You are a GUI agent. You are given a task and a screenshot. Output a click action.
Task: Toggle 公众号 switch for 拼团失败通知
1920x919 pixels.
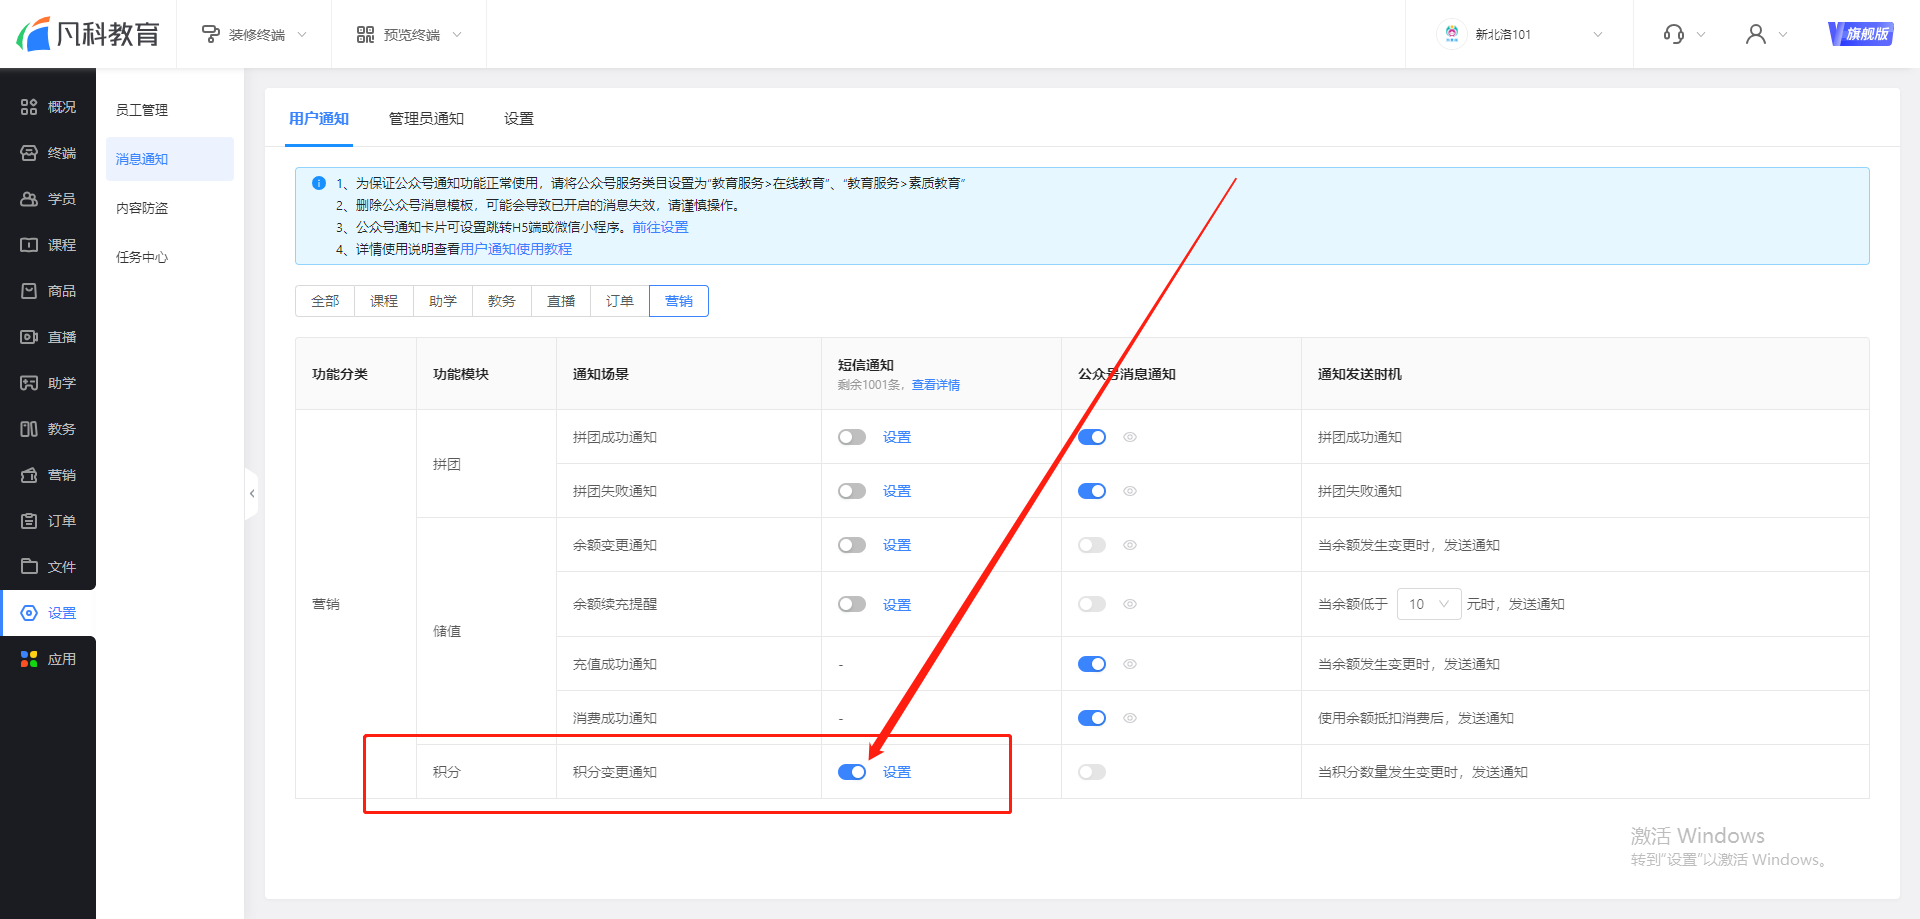click(x=1092, y=491)
